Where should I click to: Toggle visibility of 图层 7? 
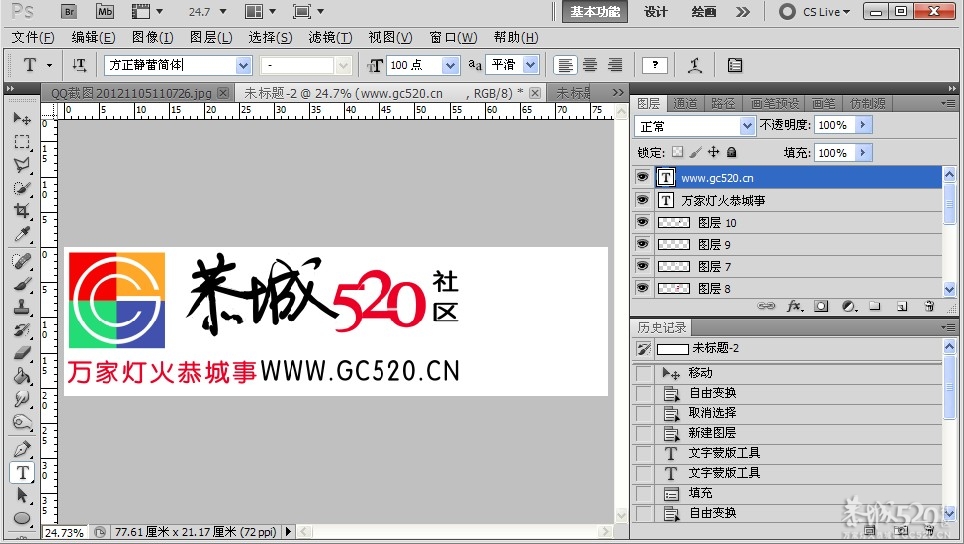[642, 266]
